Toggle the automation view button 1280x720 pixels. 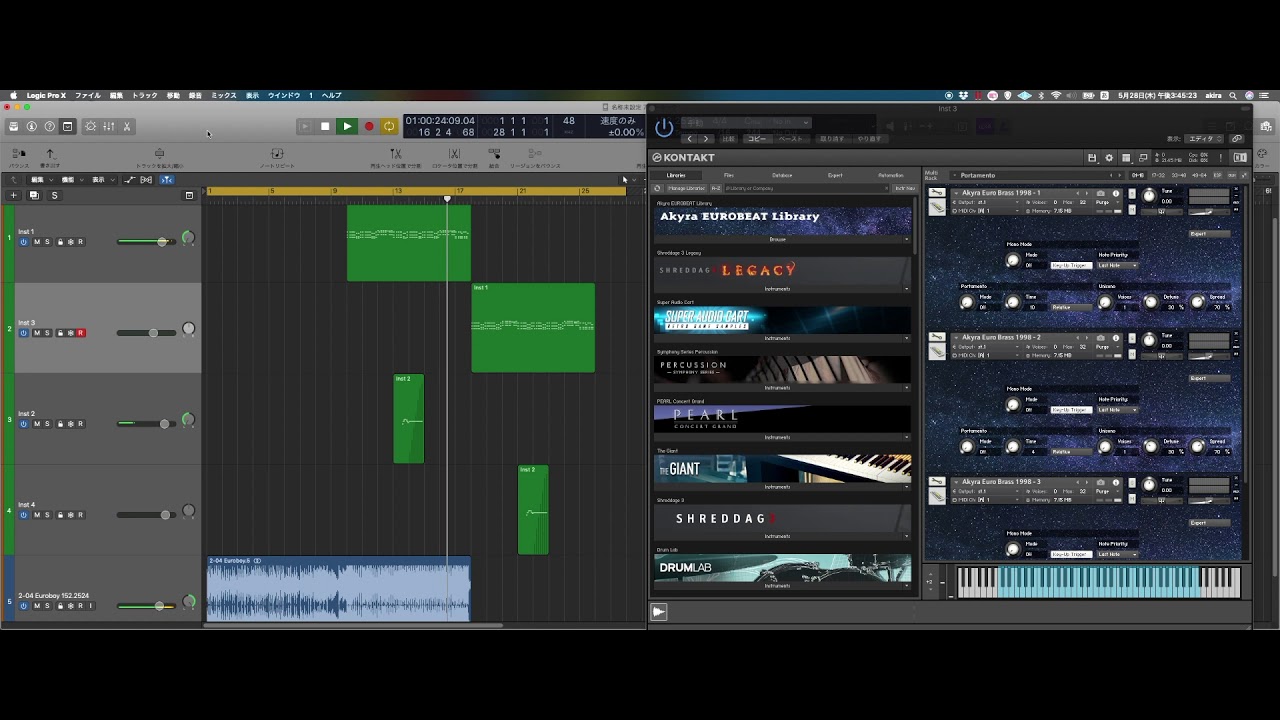(x=129, y=180)
